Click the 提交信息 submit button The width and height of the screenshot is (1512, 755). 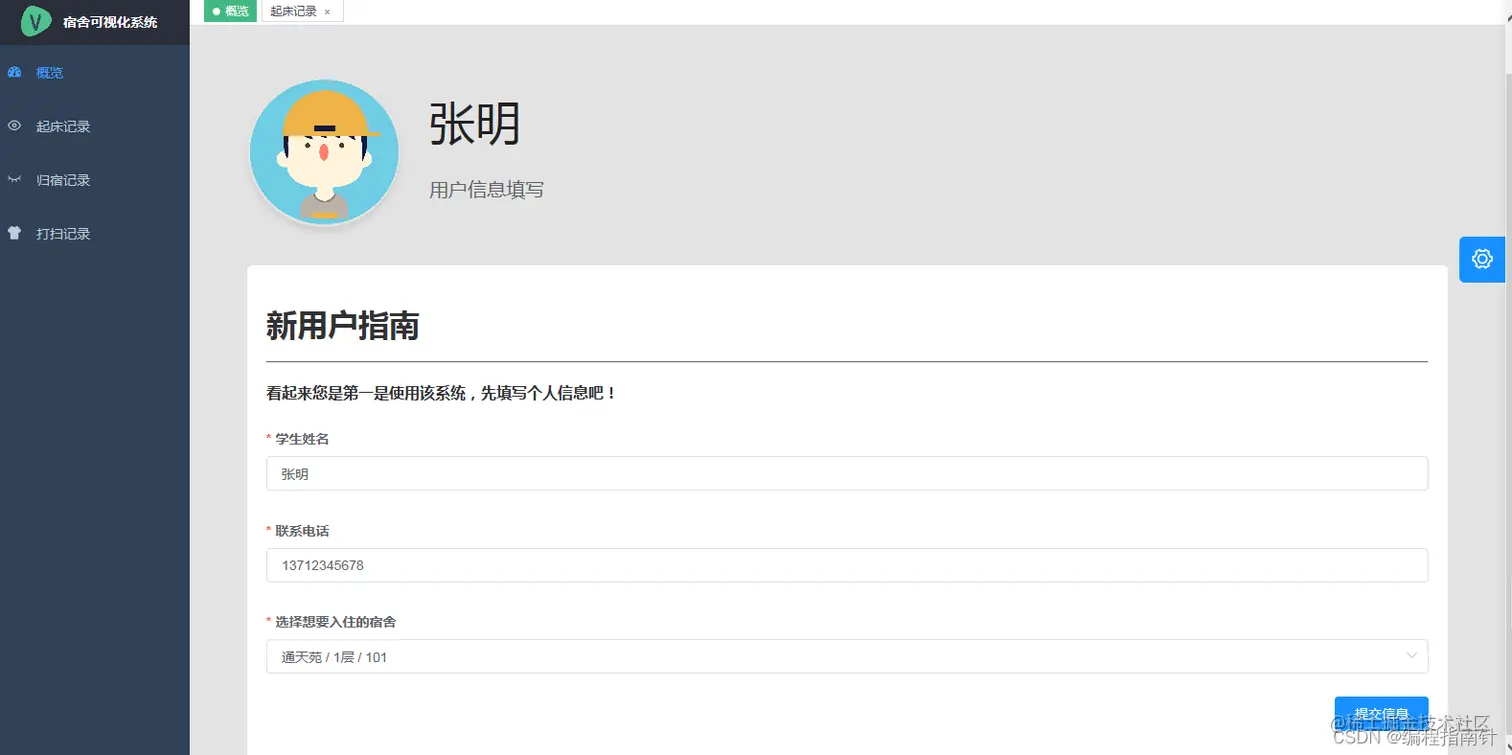pos(1381,713)
